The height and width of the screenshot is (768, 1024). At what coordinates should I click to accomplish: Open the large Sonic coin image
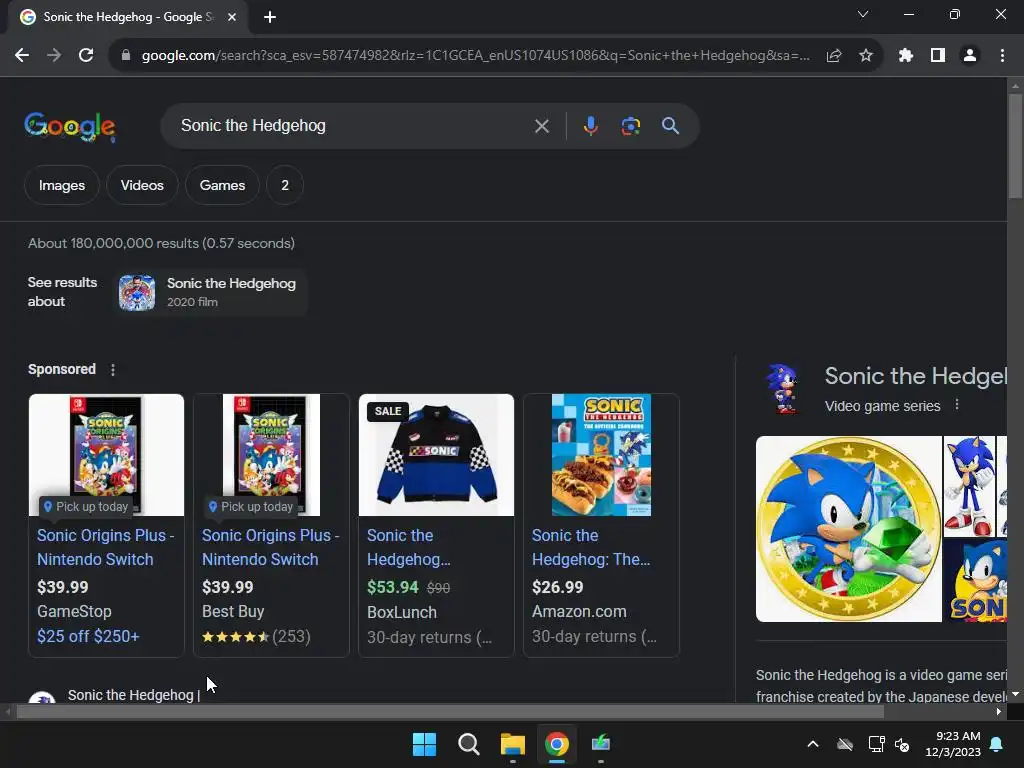pos(848,529)
